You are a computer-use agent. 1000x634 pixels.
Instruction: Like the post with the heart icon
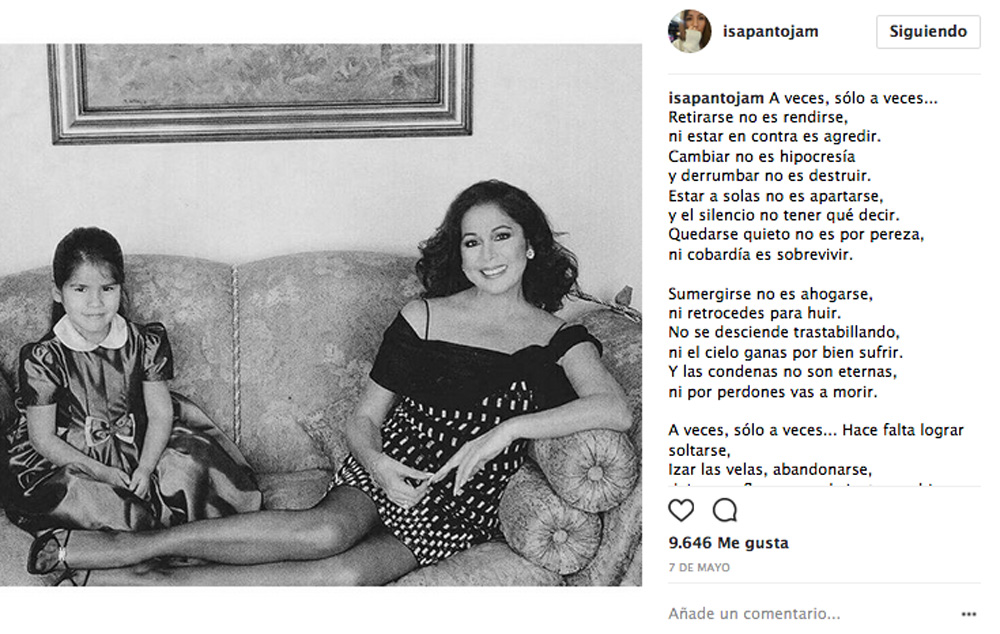coord(681,510)
